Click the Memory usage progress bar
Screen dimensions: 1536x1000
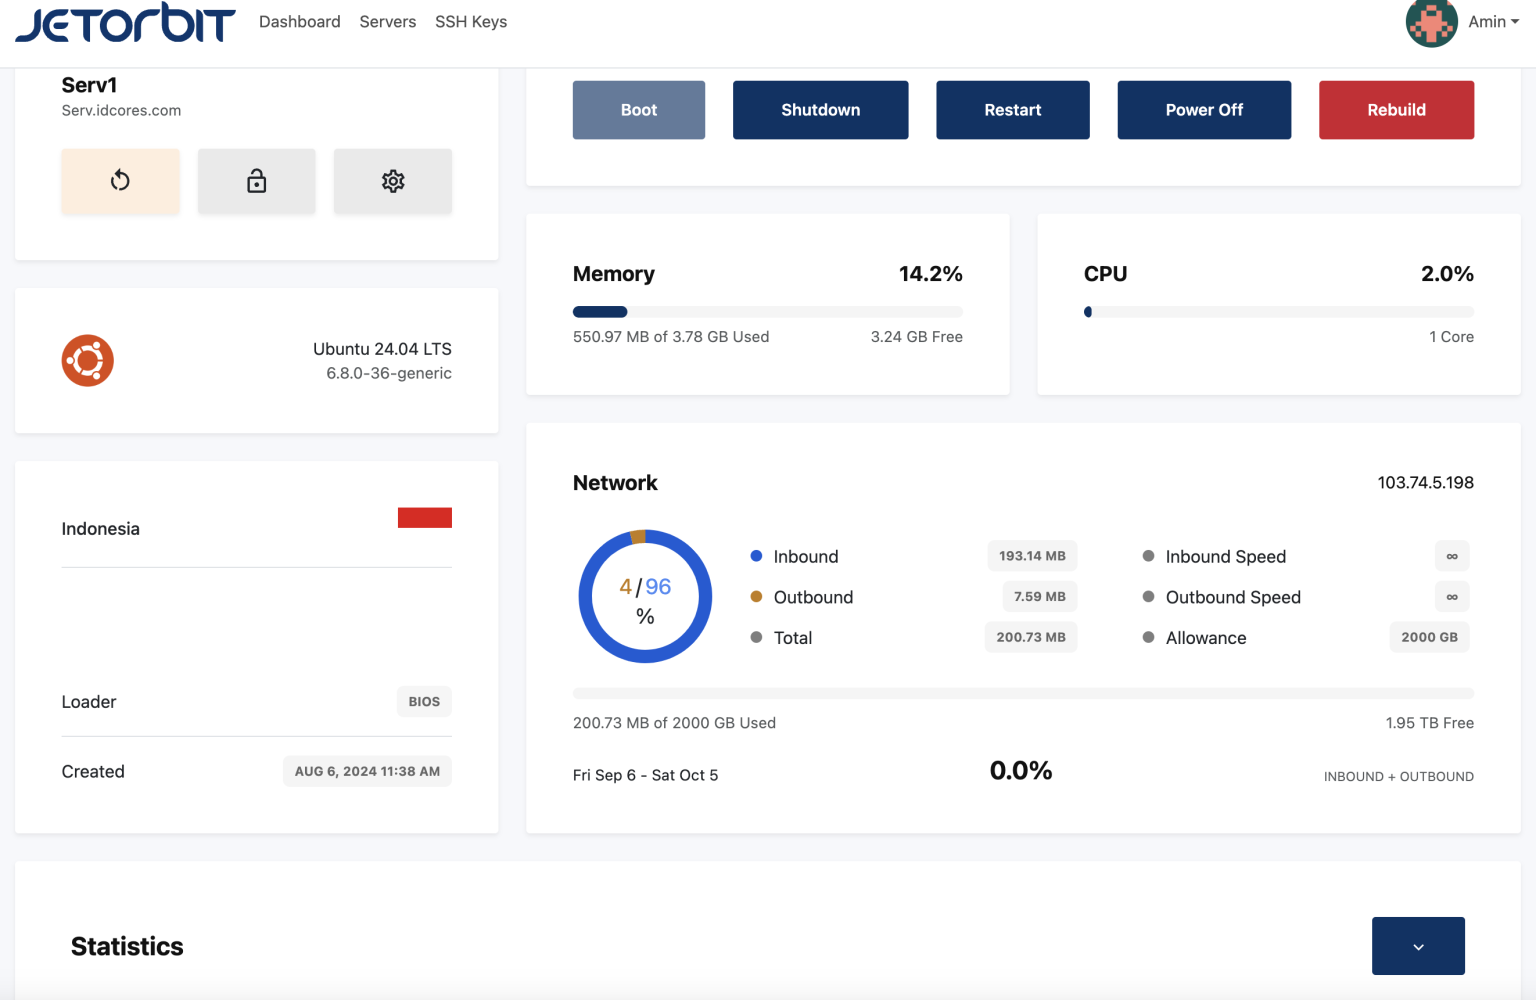[x=766, y=311]
